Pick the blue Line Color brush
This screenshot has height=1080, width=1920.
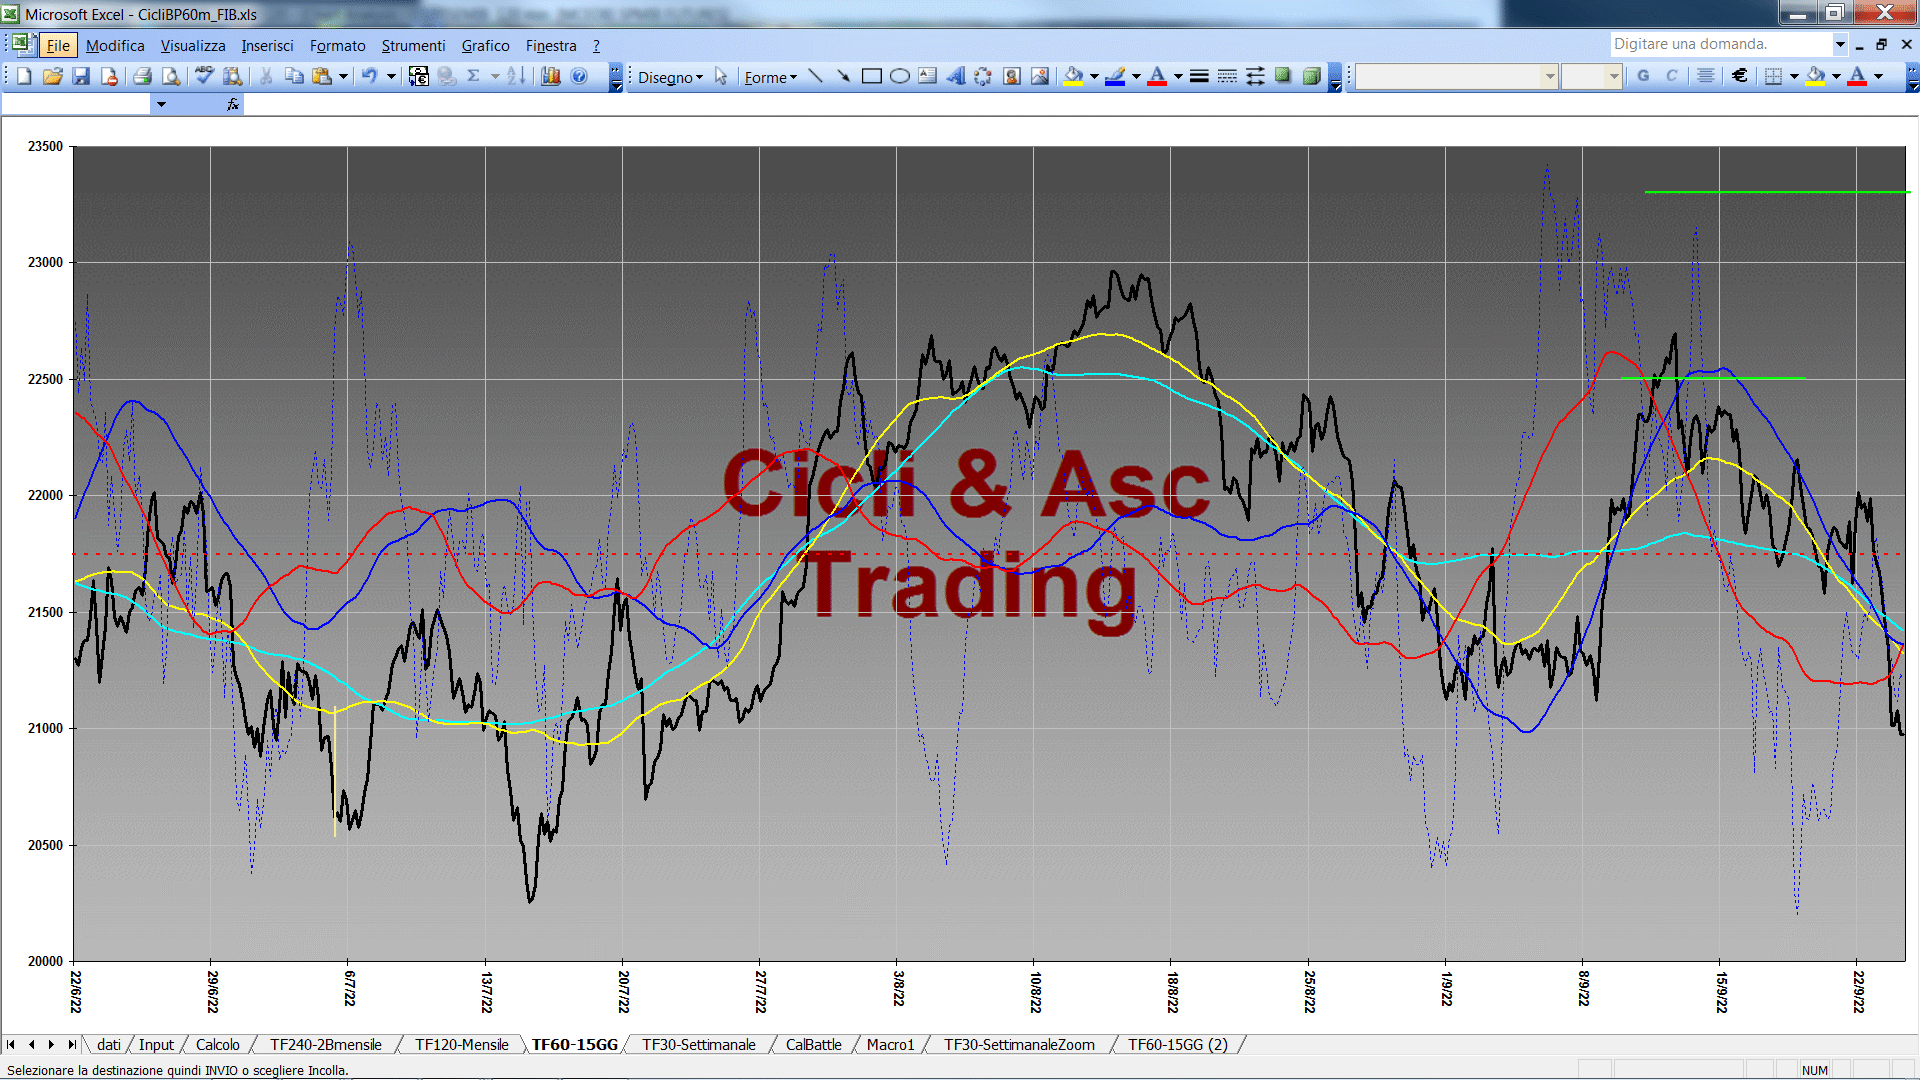pyautogui.click(x=1115, y=76)
